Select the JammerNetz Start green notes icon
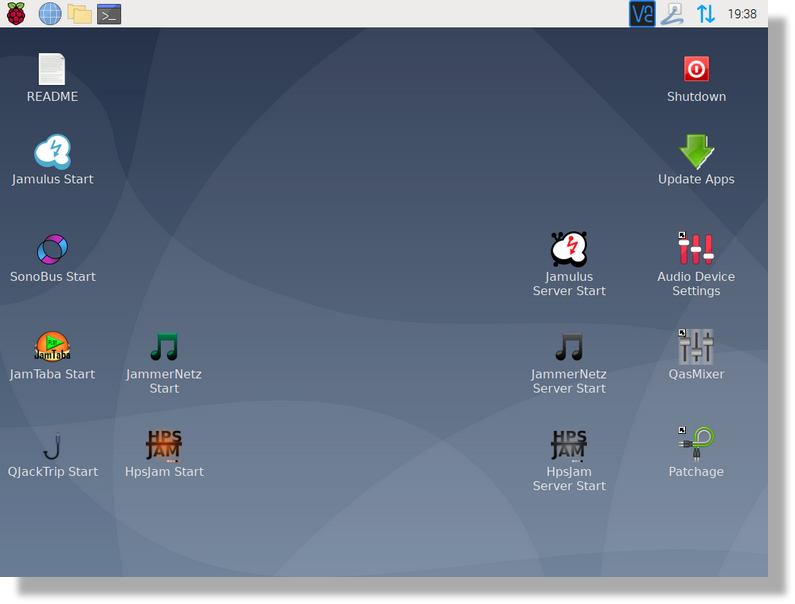Screen dimensions: 795x604 coord(164,346)
